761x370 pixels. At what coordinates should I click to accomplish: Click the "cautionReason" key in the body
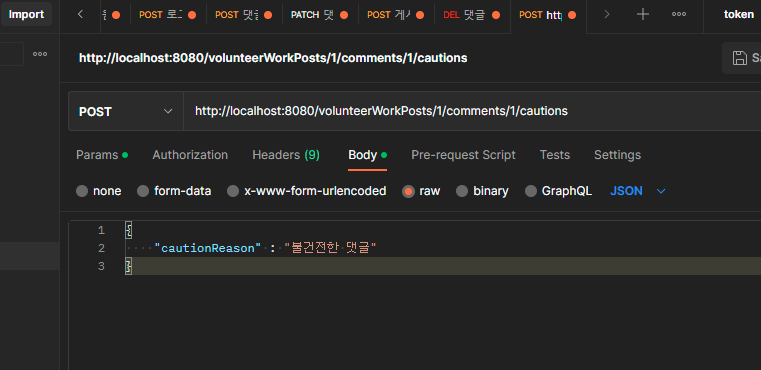coord(208,248)
